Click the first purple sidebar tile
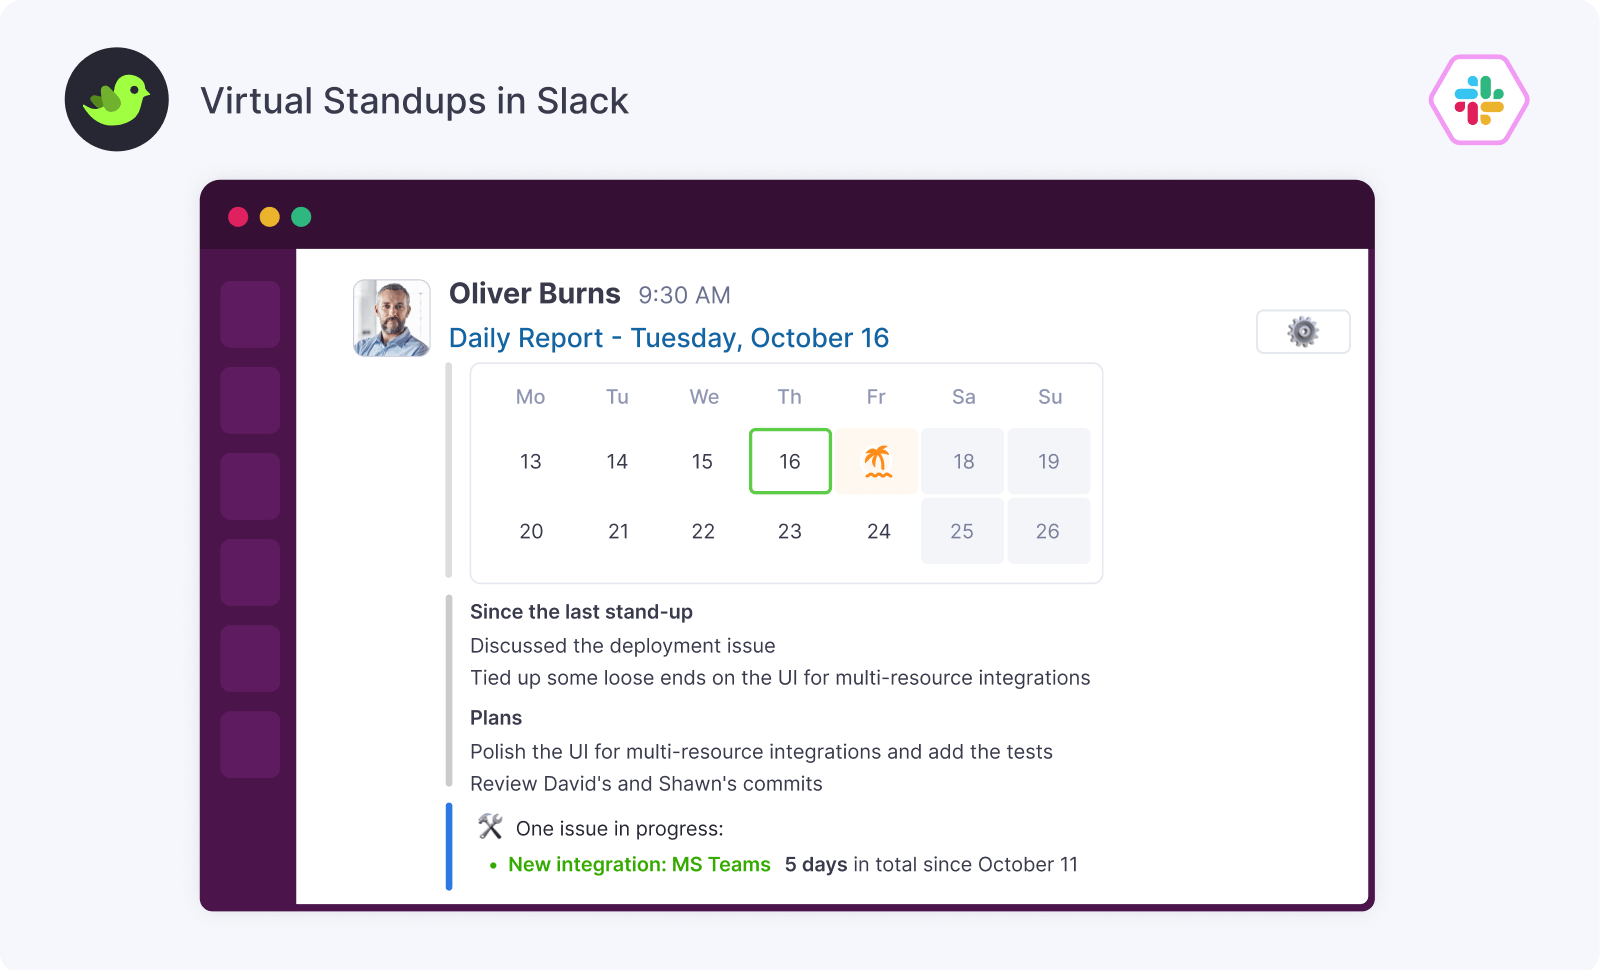Image resolution: width=1600 pixels, height=970 pixels. pyautogui.click(x=250, y=314)
